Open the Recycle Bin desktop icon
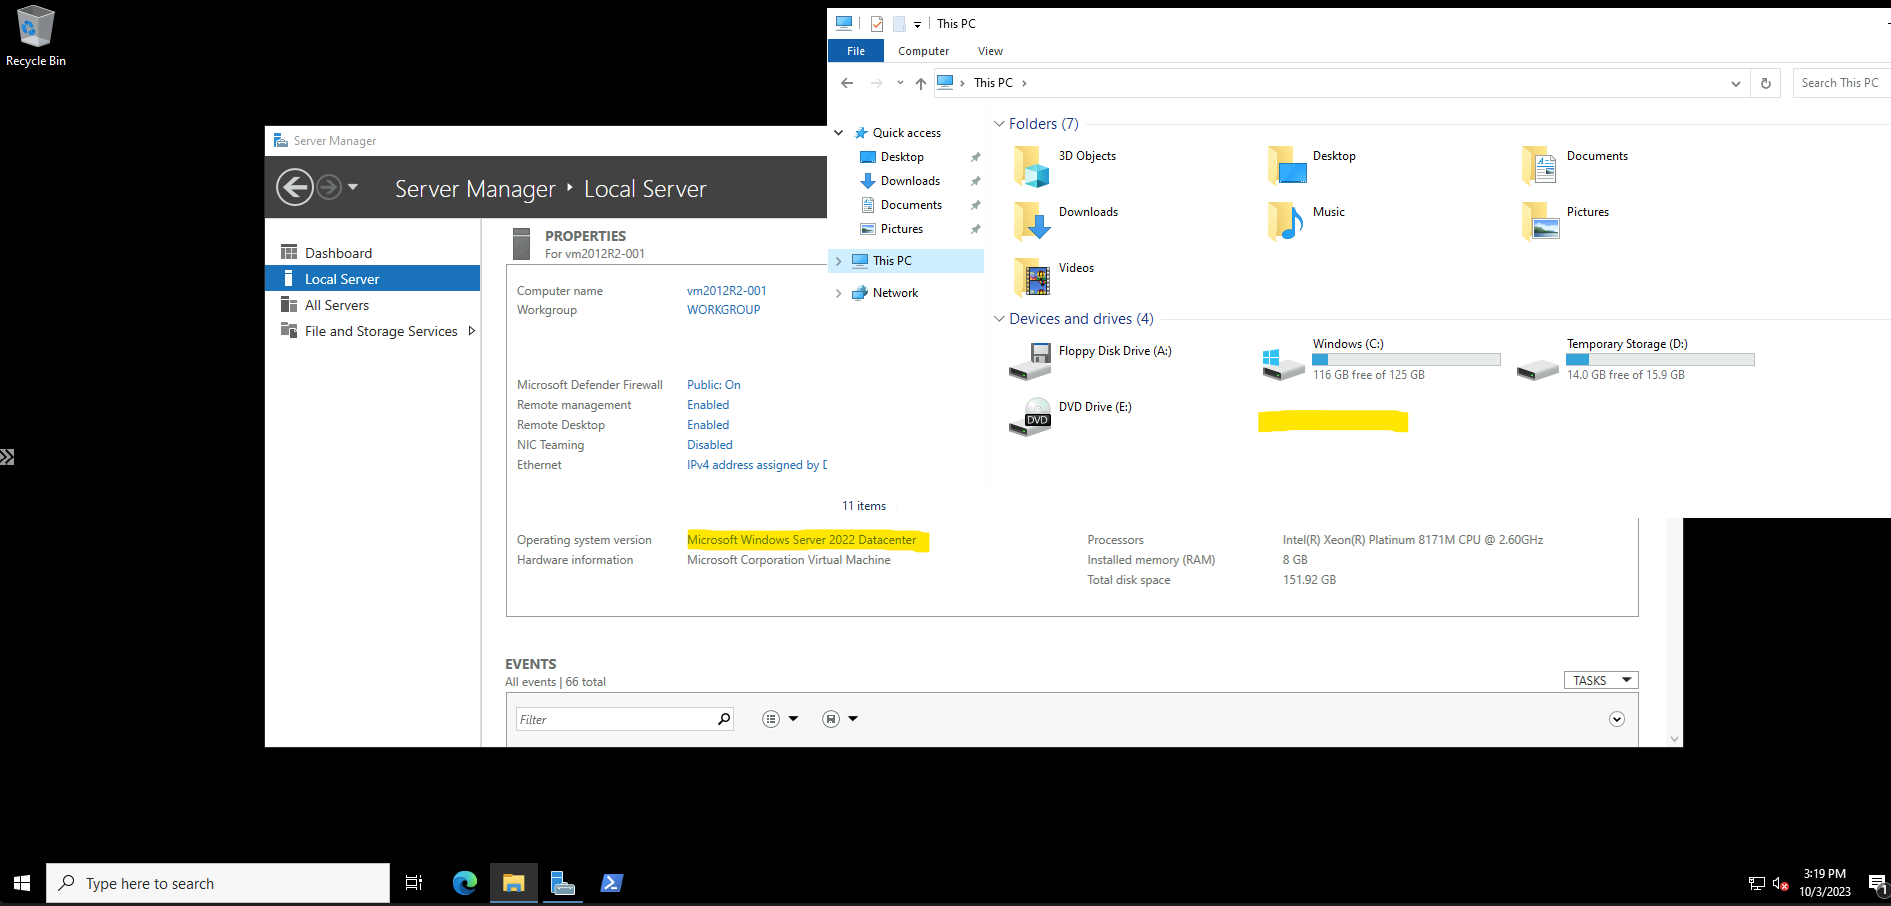 point(35,36)
